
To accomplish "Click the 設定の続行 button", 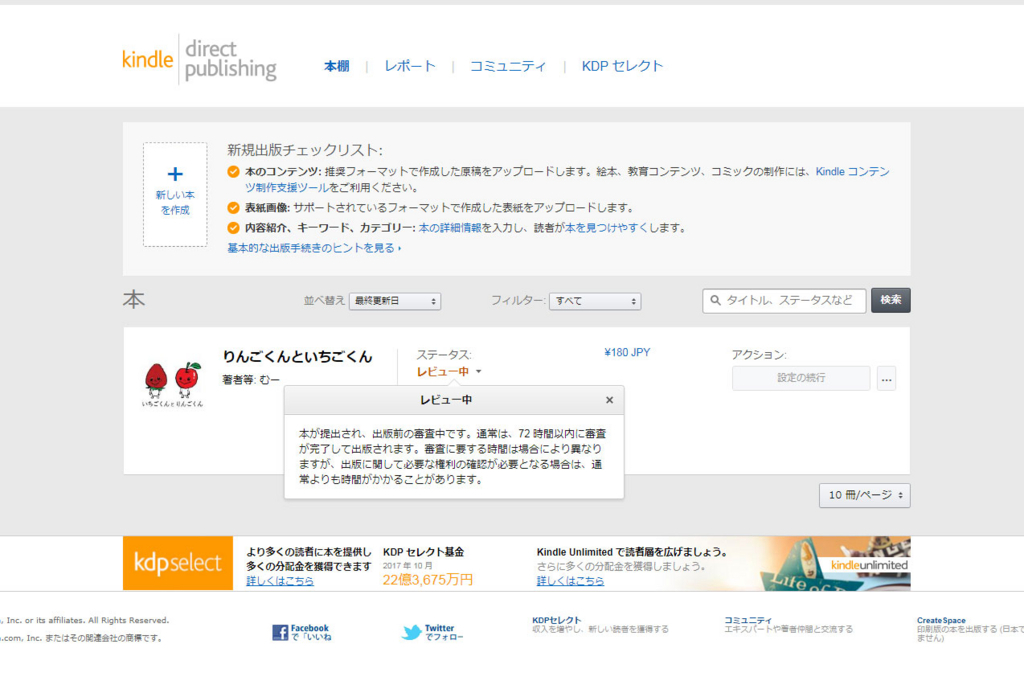I will coord(801,378).
